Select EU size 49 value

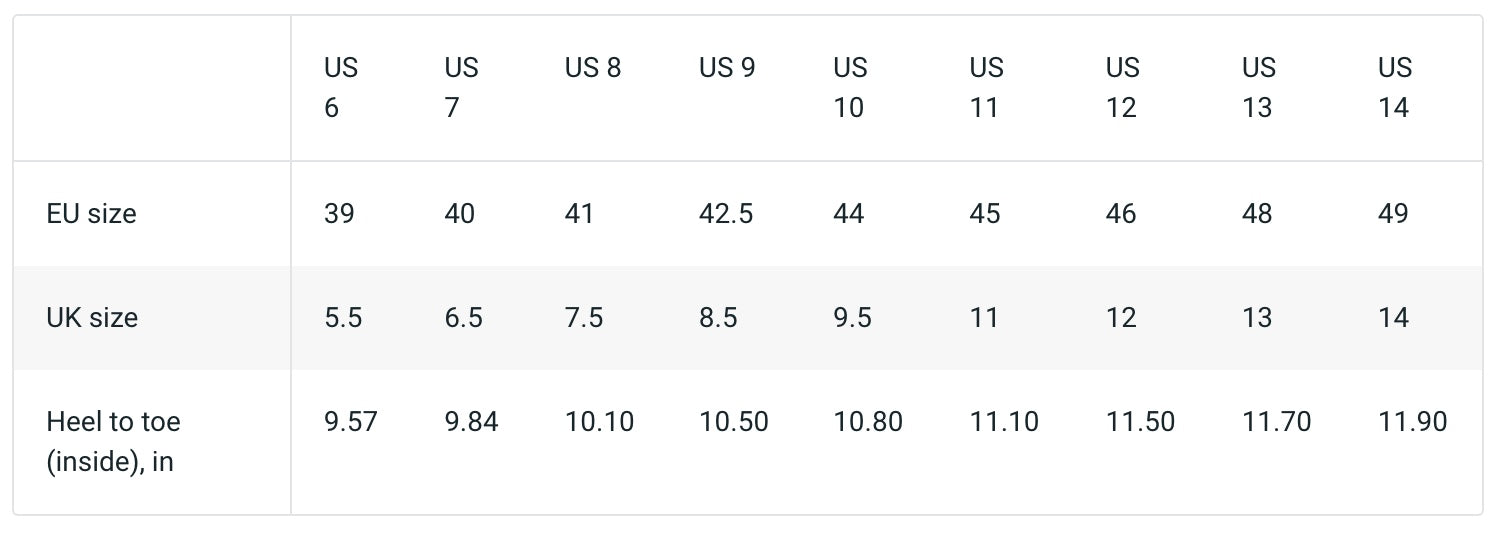1393,214
